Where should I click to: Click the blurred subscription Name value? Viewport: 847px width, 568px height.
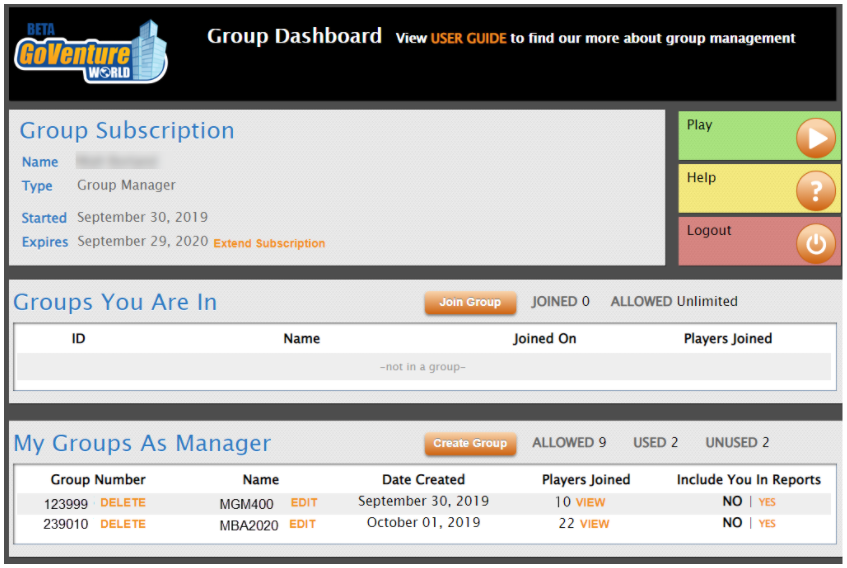pyautogui.click(x=117, y=161)
